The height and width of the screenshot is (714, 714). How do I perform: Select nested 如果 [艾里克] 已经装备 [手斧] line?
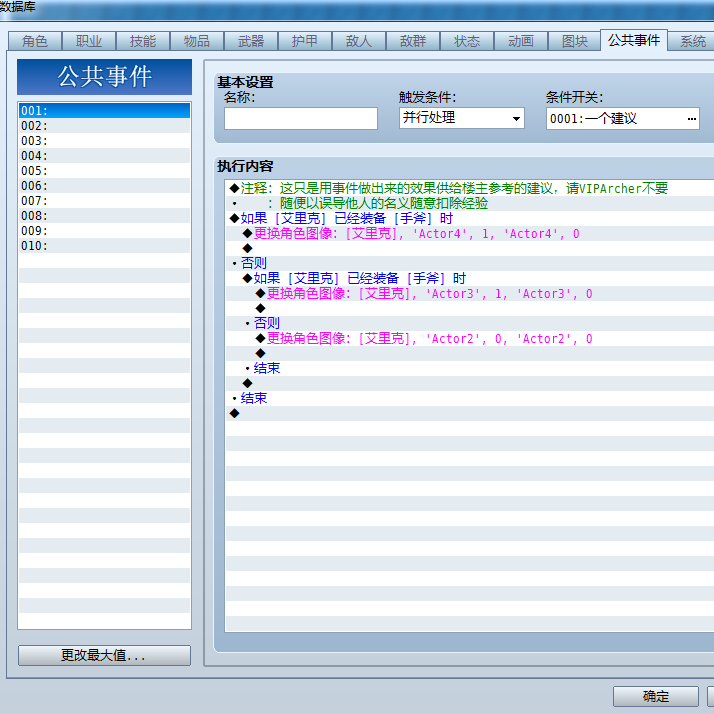coord(470,278)
